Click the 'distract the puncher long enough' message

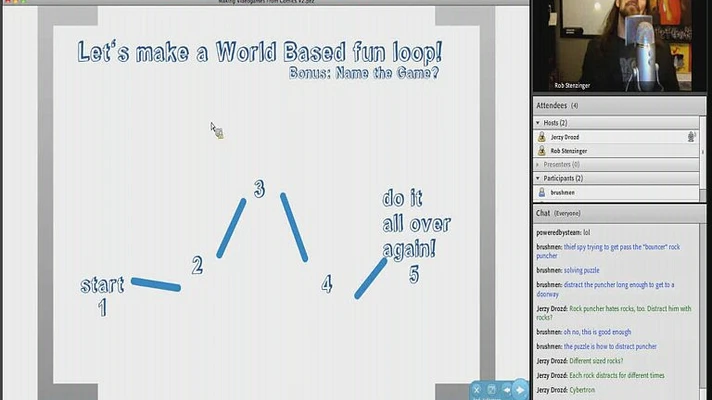coord(605,289)
